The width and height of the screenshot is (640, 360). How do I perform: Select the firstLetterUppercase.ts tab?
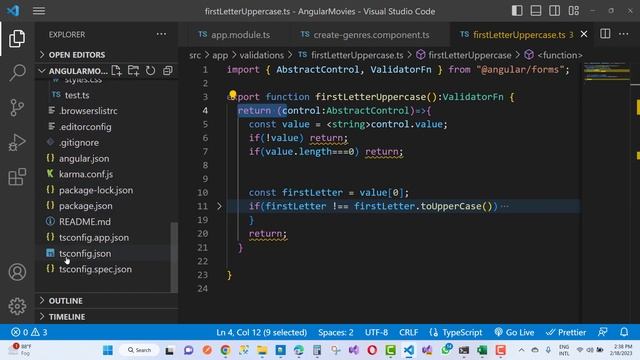click(x=518, y=35)
